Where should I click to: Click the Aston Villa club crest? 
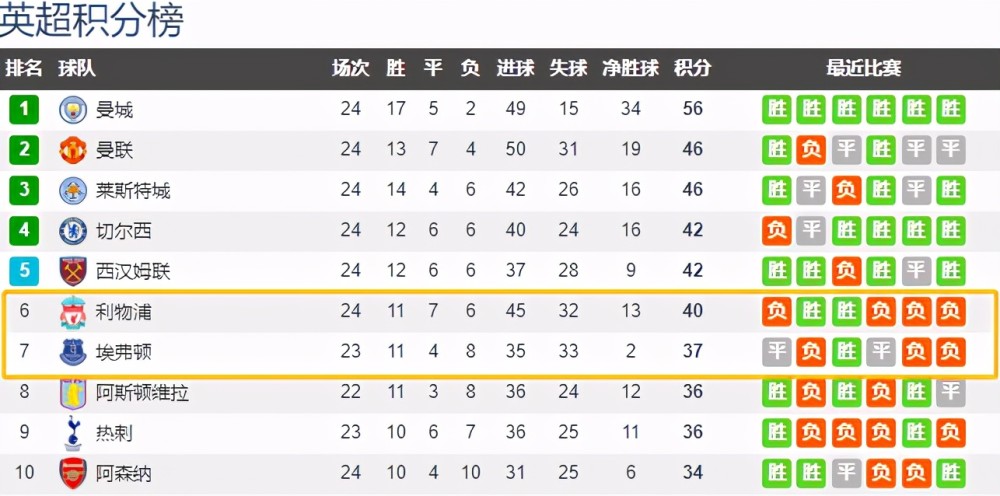click(x=73, y=392)
